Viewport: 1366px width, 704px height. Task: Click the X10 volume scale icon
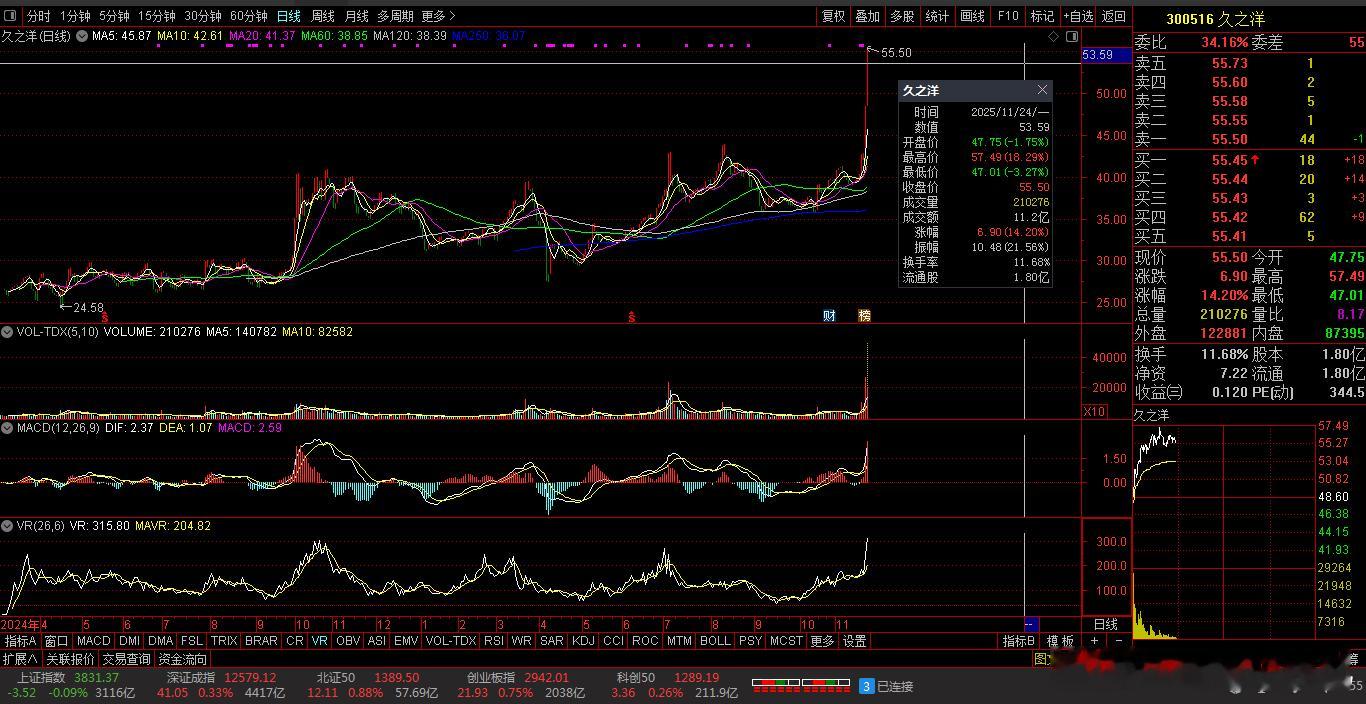click(1094, 412)
